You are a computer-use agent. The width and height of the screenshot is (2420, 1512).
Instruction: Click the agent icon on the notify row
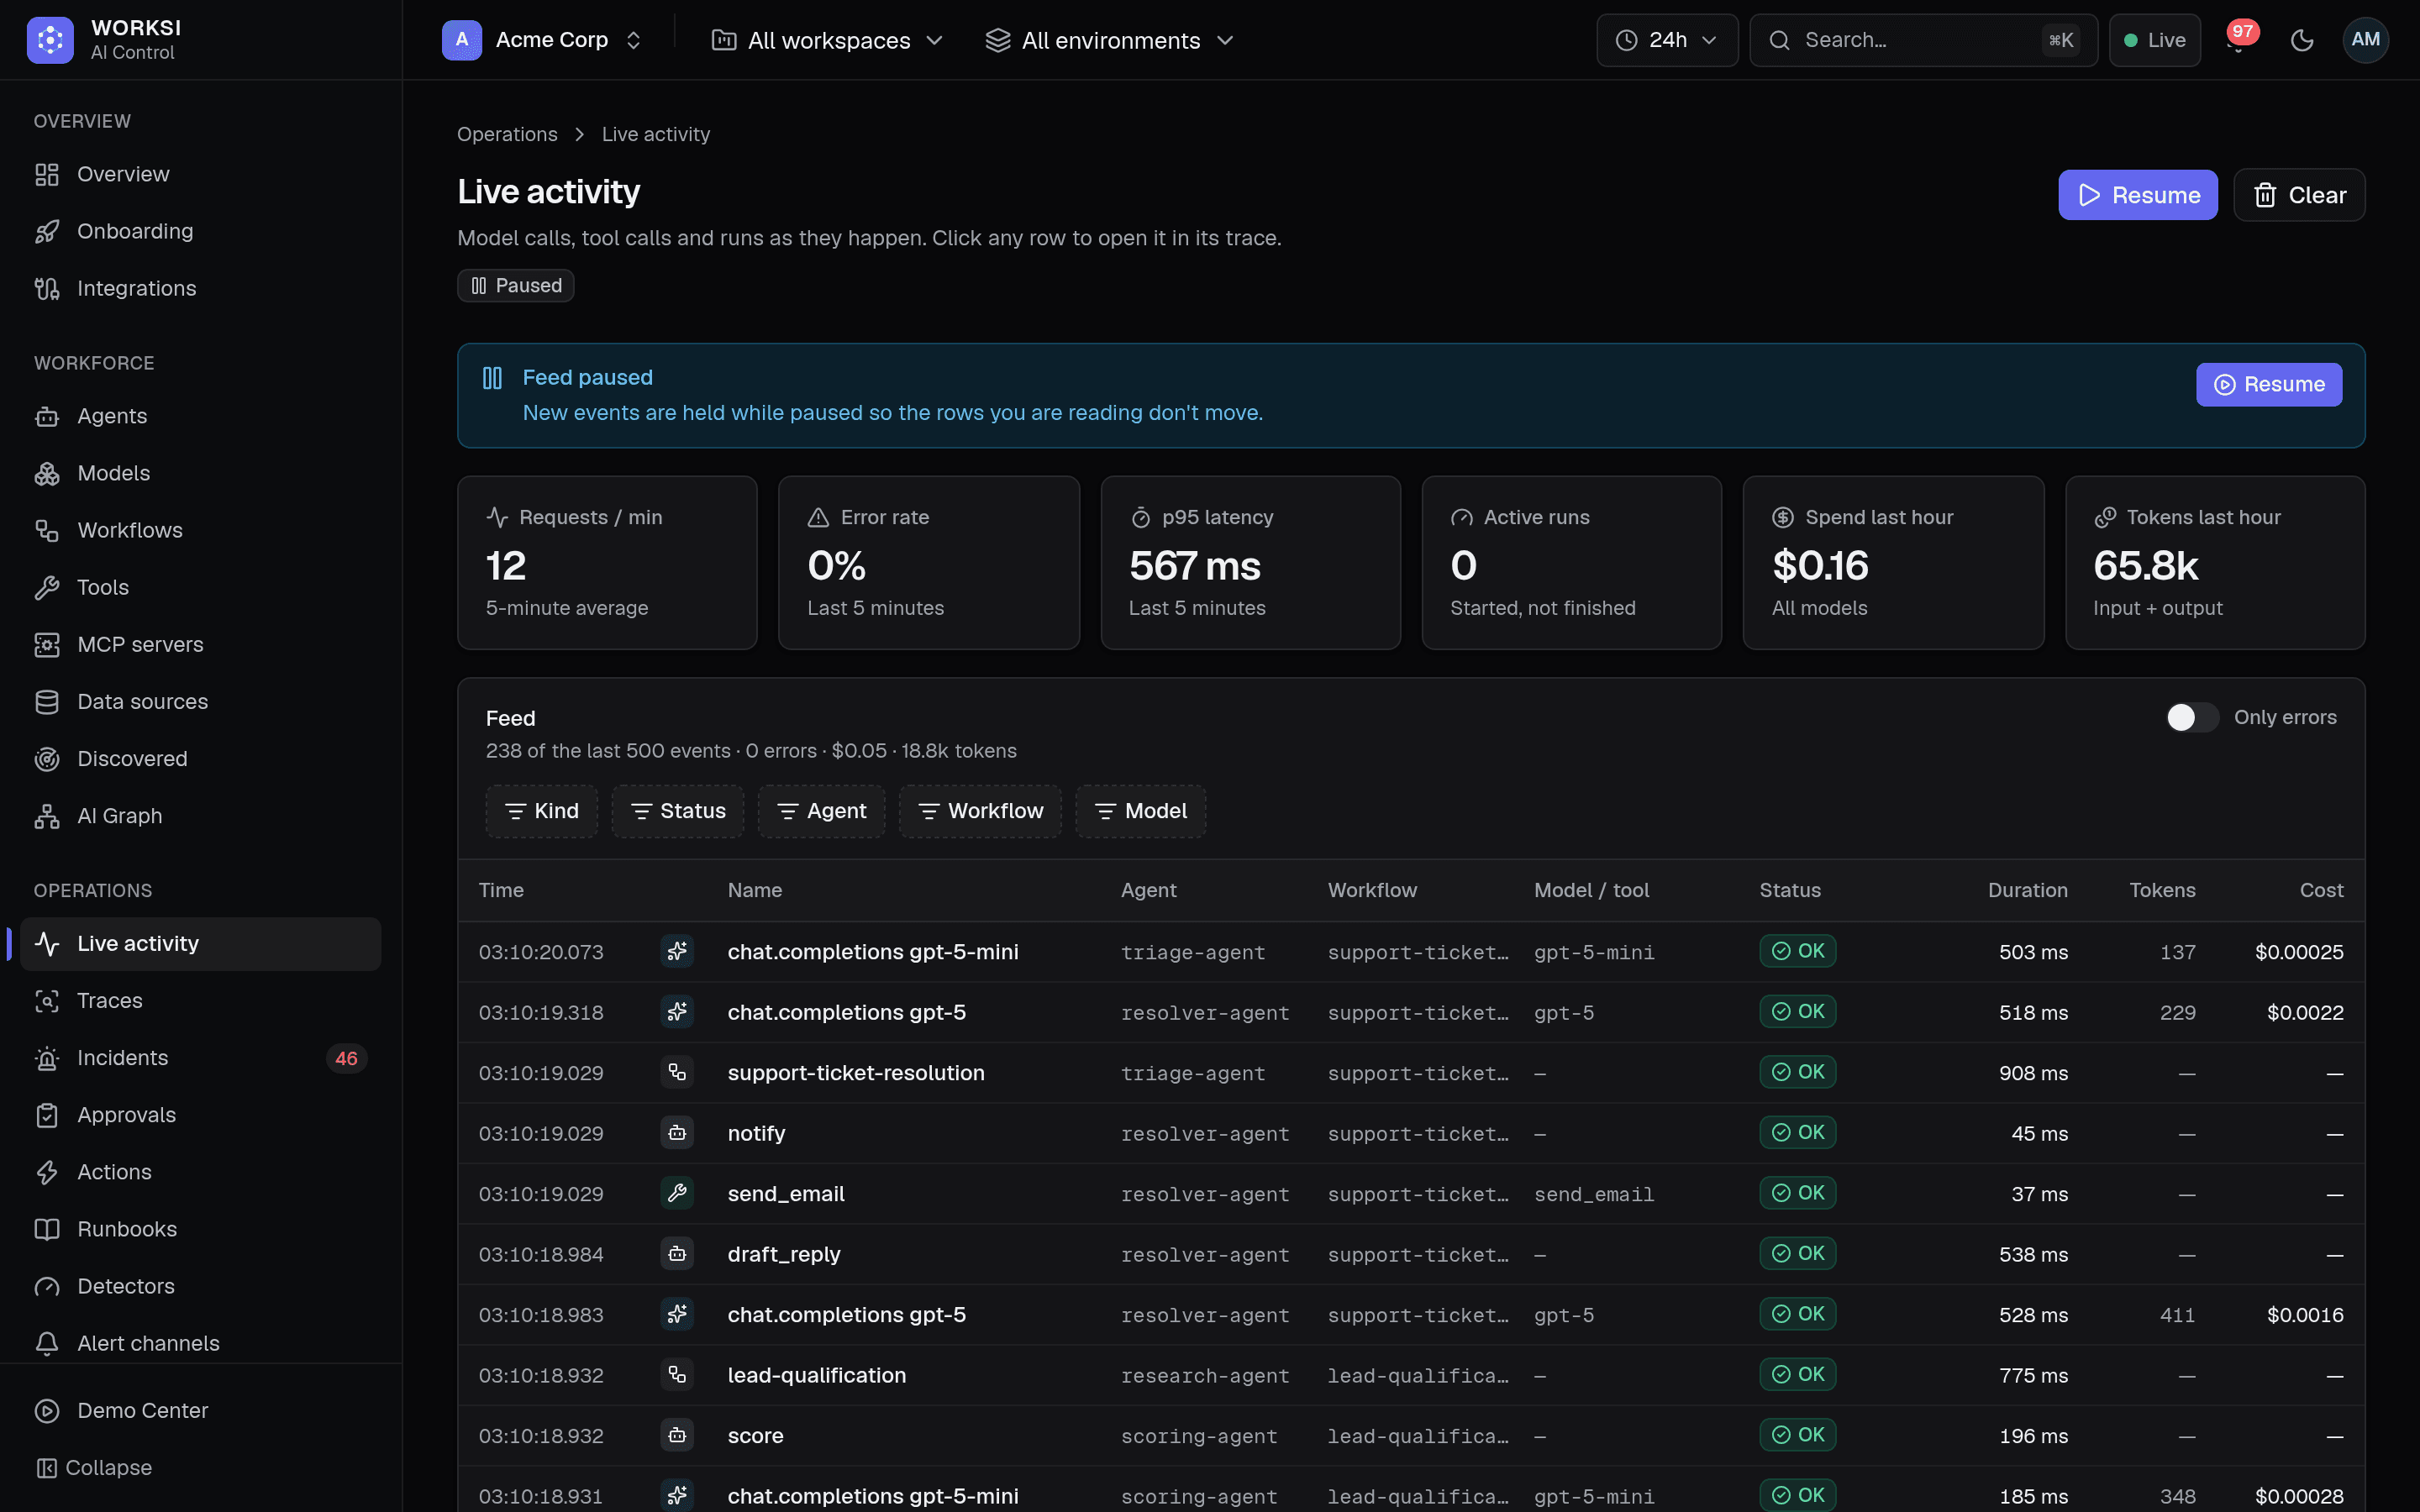coord(677,1133)
